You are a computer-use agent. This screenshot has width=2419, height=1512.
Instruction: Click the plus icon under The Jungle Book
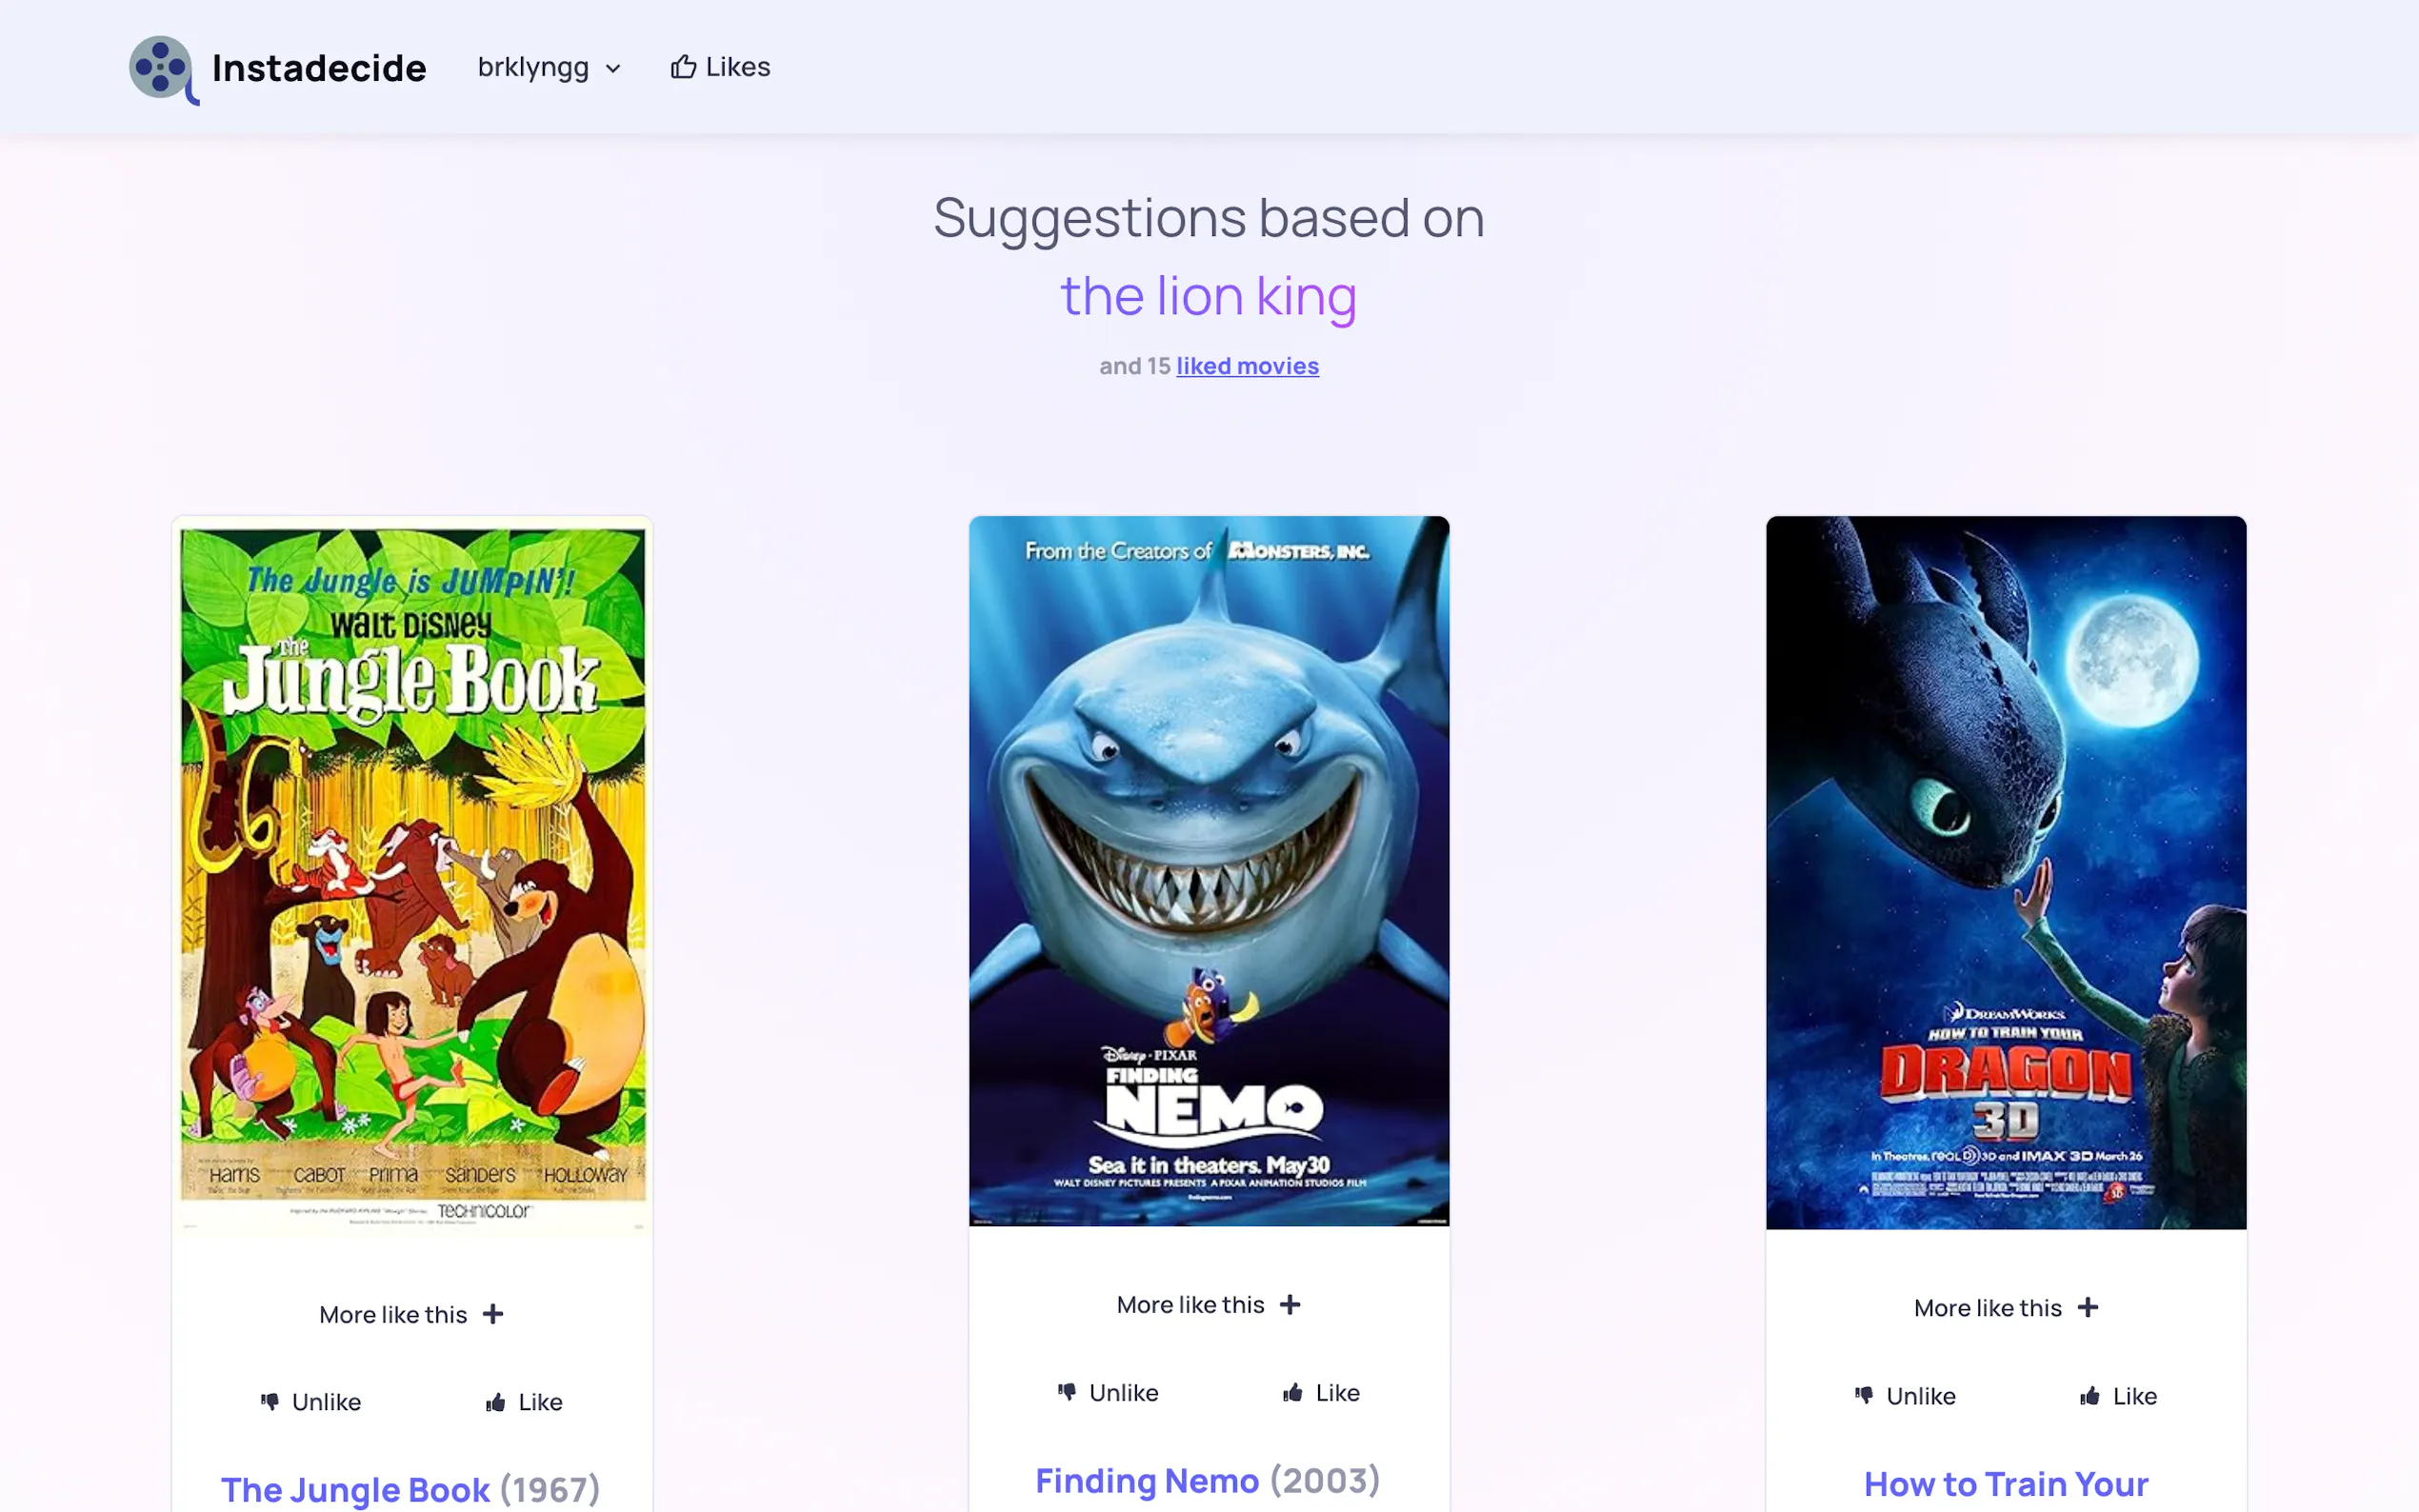[x=493, y=1314]
